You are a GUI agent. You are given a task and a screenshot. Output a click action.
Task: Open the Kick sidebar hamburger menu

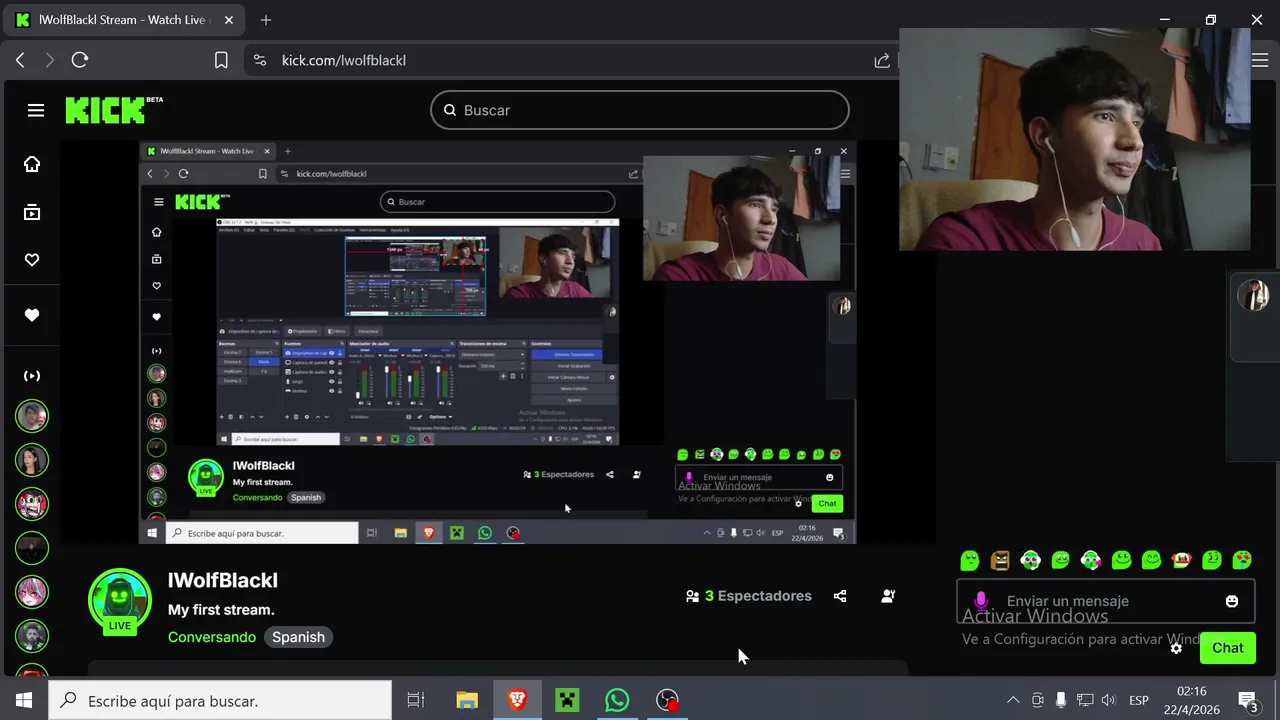tap(36, 110)
